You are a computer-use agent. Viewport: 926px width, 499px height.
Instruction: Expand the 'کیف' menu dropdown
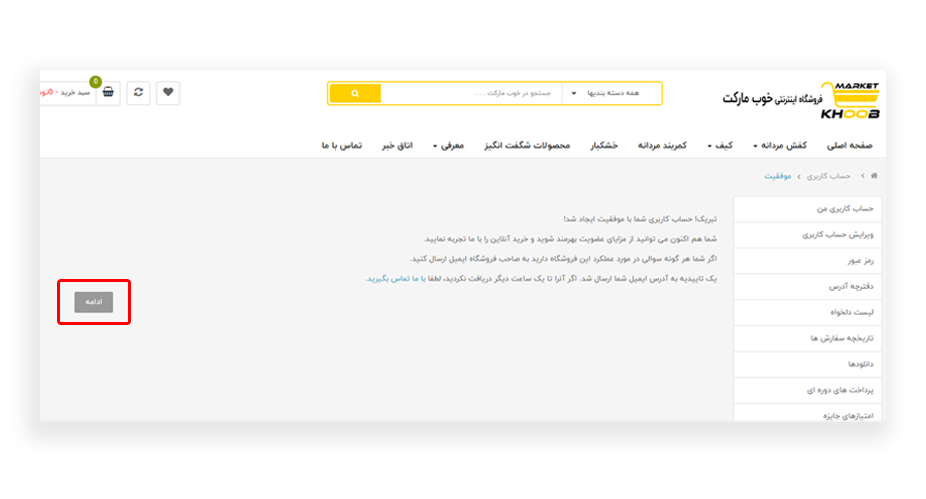[719, 146]
